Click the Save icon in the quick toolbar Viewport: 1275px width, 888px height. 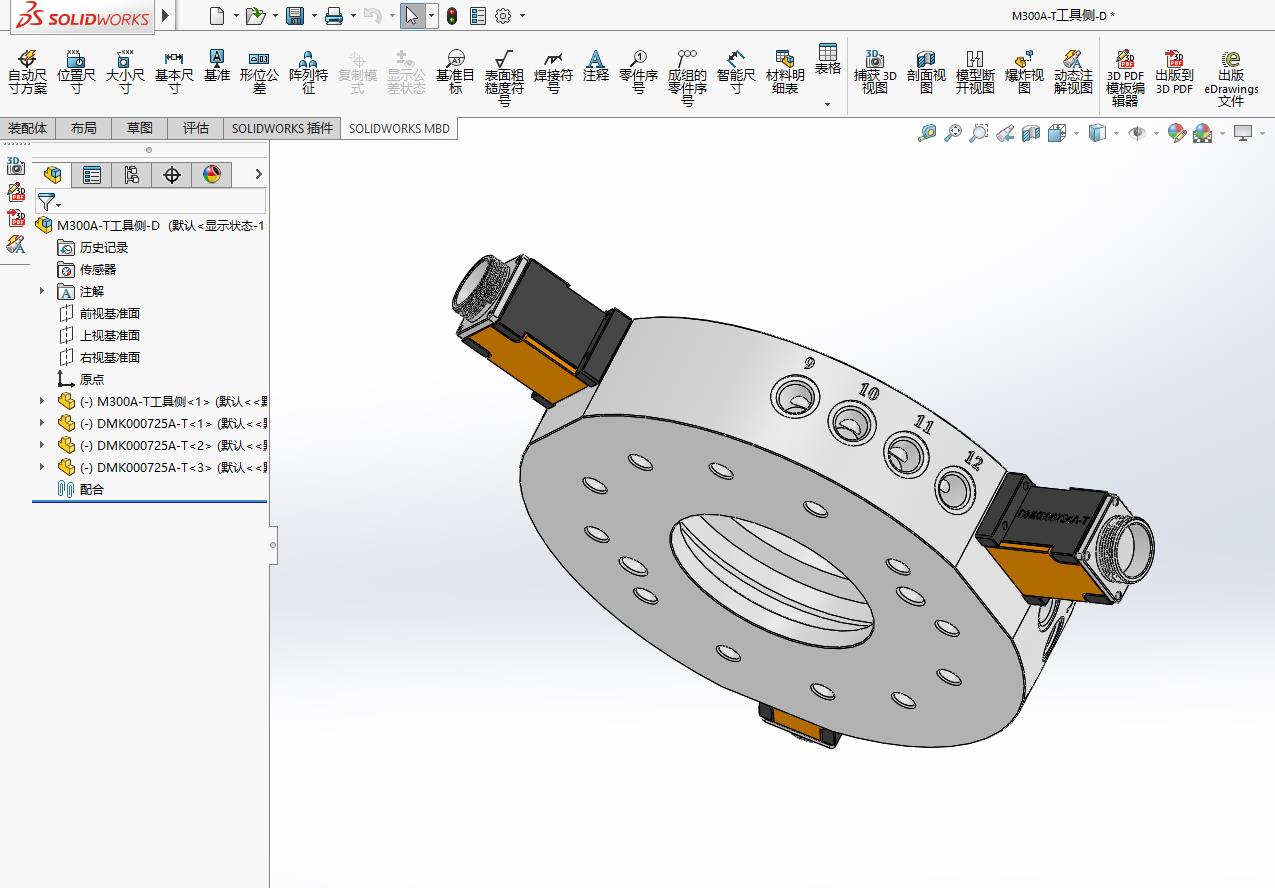point(295,15)
